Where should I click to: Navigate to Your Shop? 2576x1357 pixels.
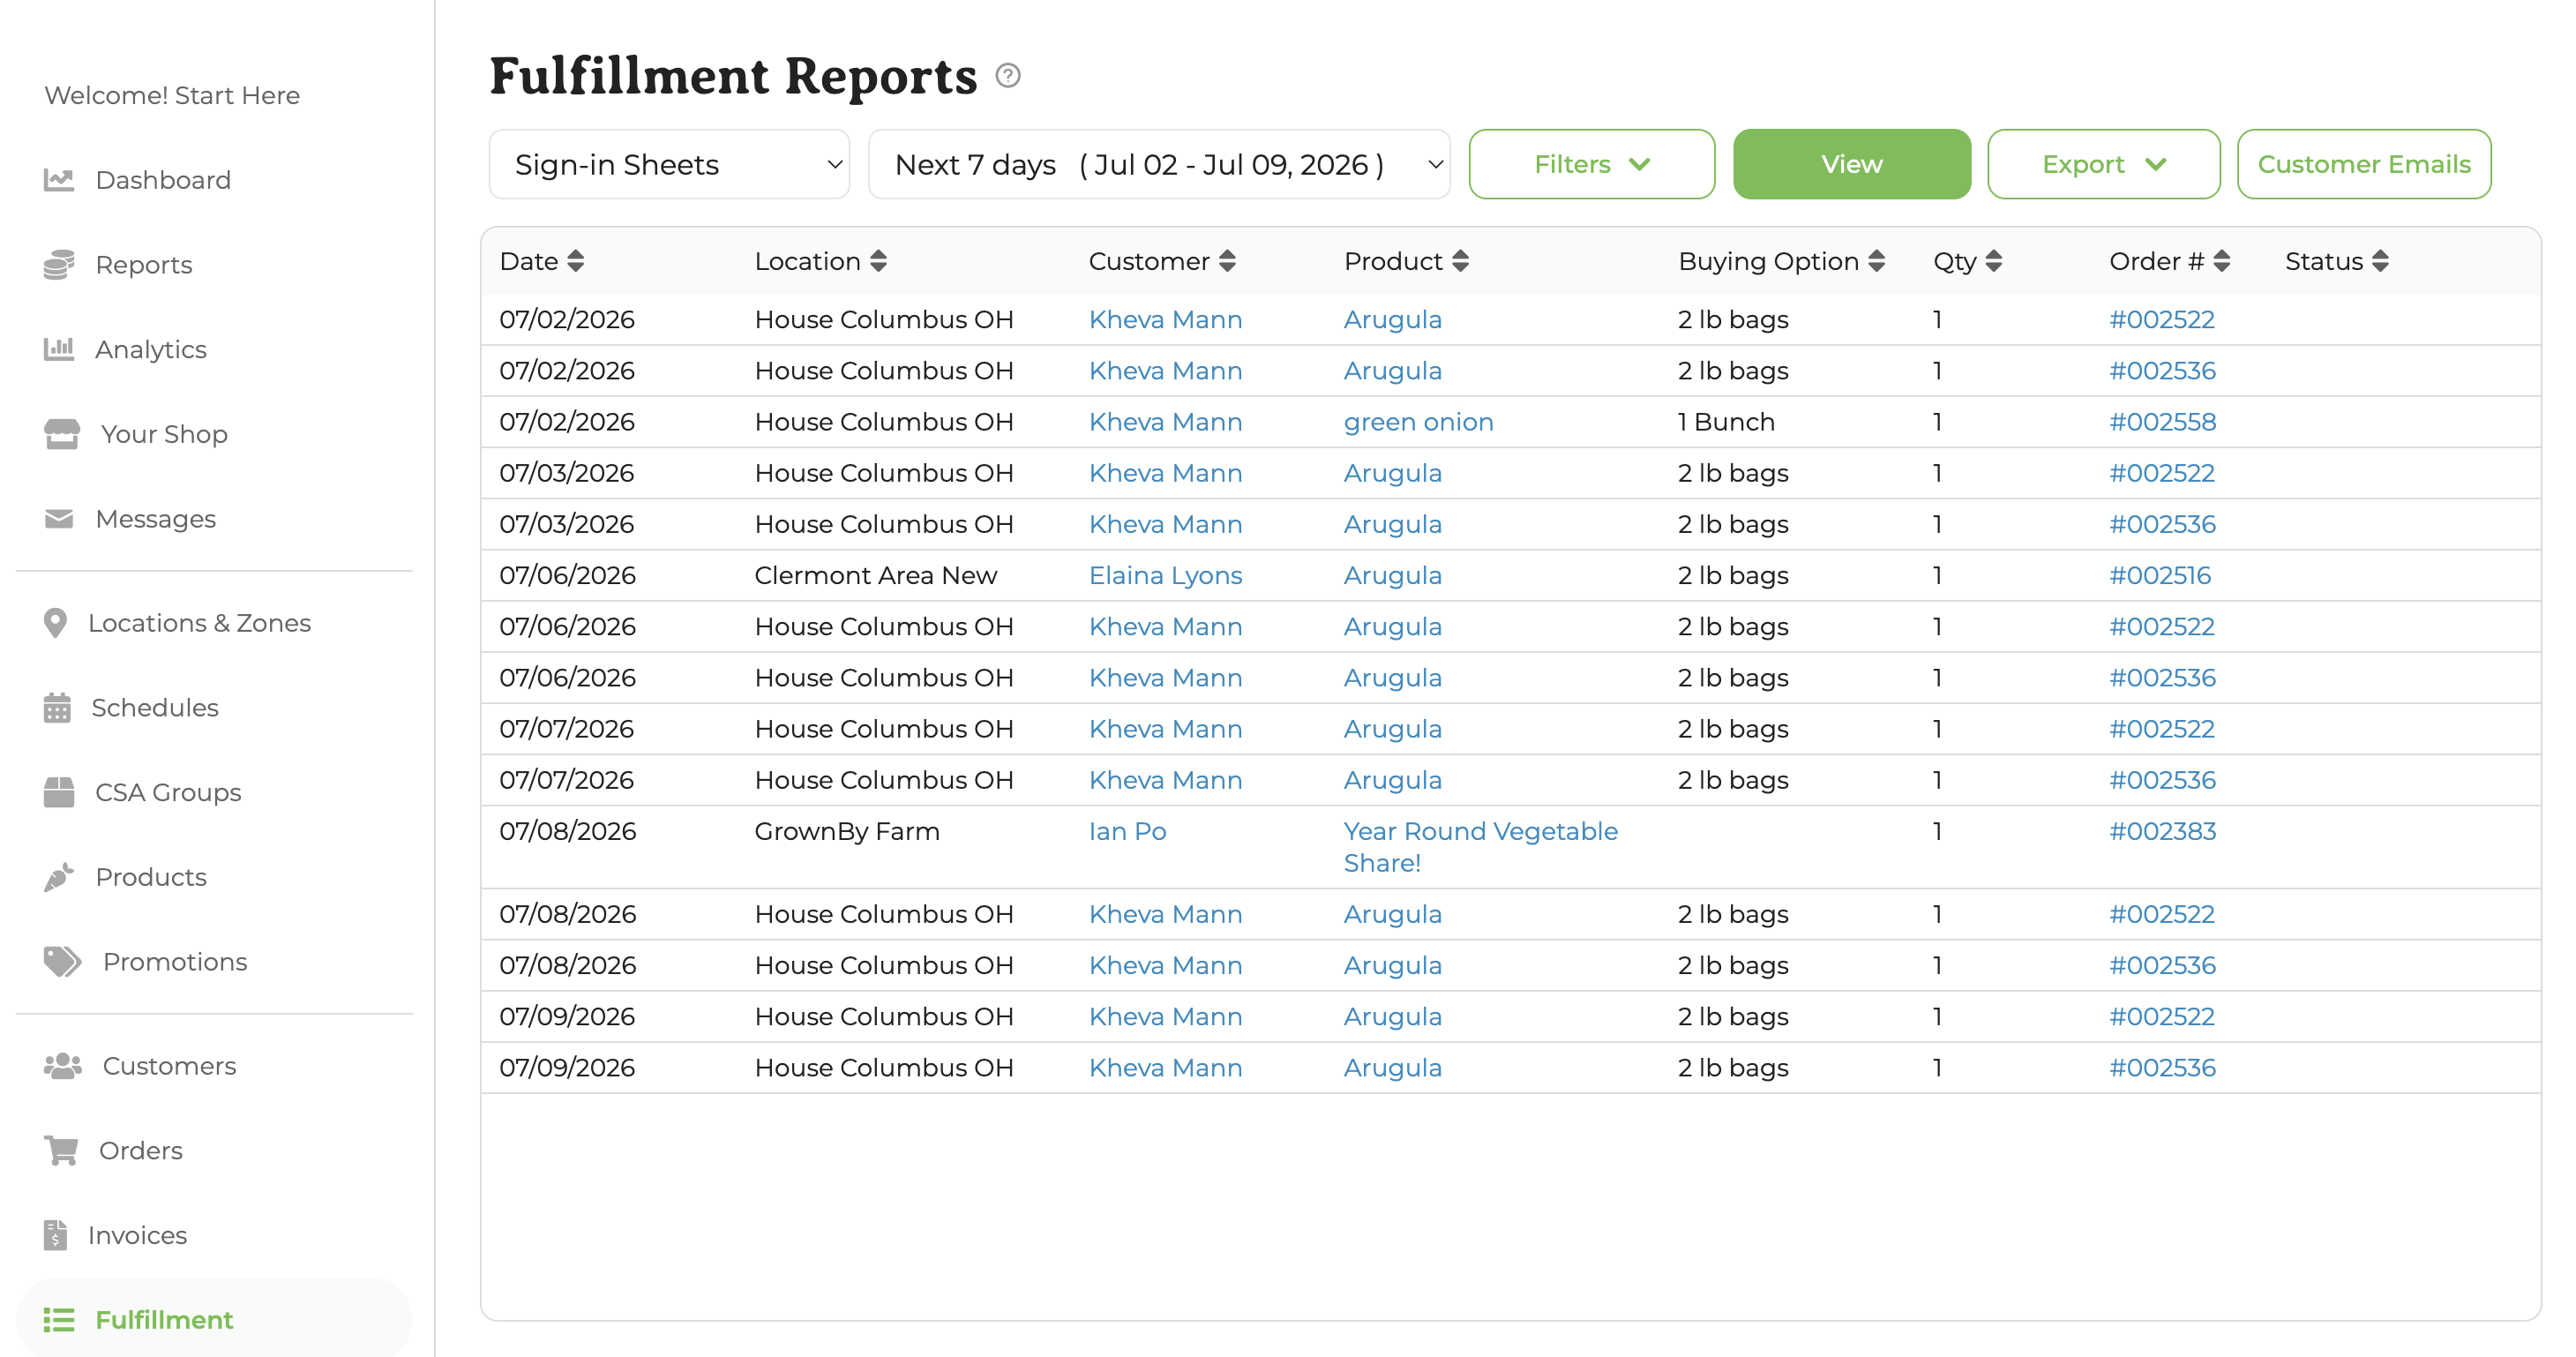[164, 434]
